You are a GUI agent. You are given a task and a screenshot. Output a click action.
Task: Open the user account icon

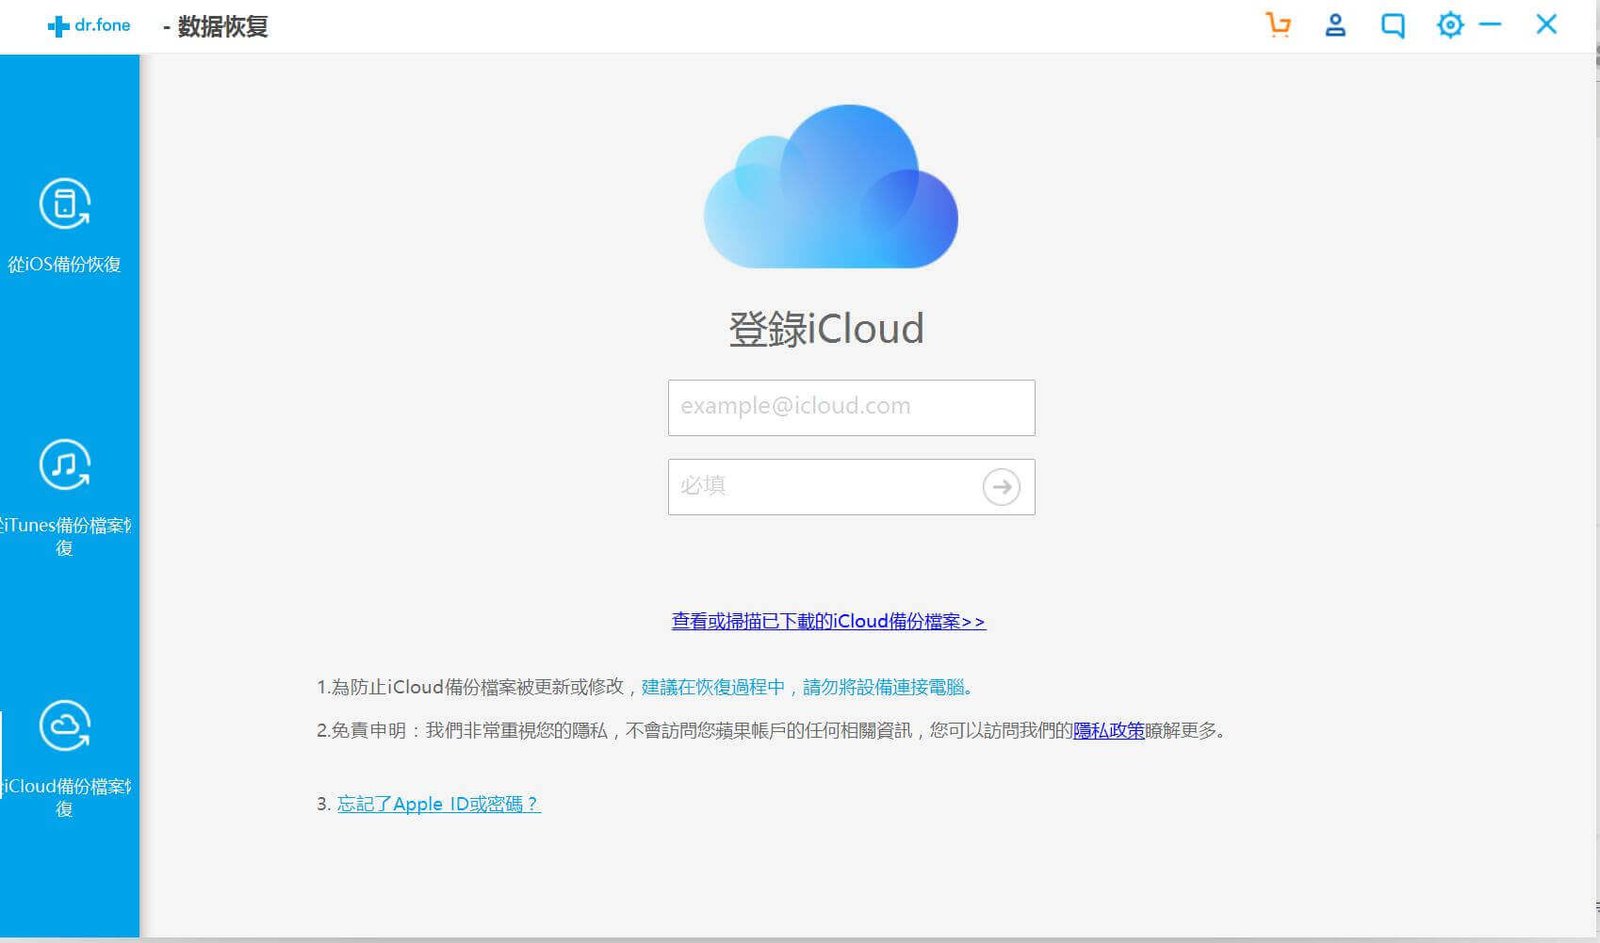pos(1335,25)
